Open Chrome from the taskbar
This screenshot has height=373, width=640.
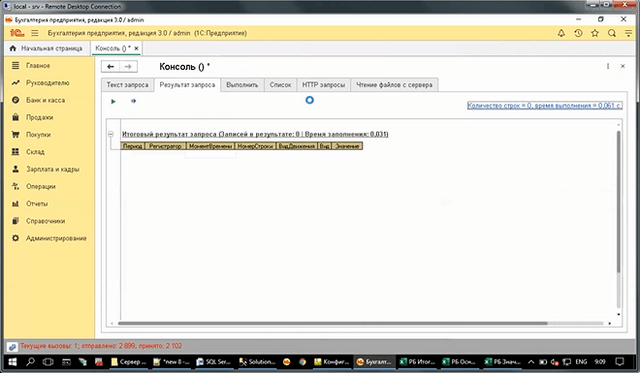coord(302,362)
